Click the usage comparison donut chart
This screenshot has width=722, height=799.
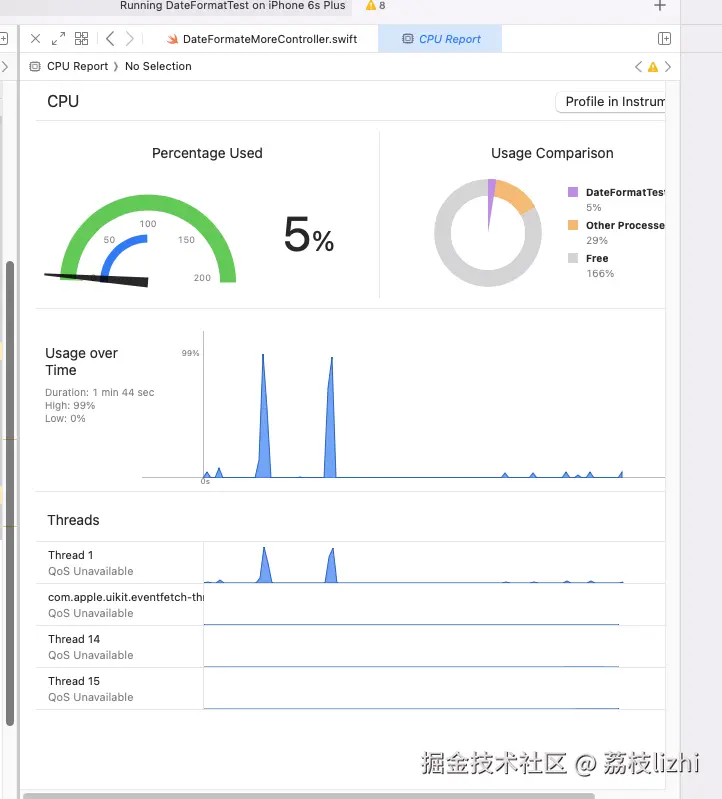tap(488, 232)
